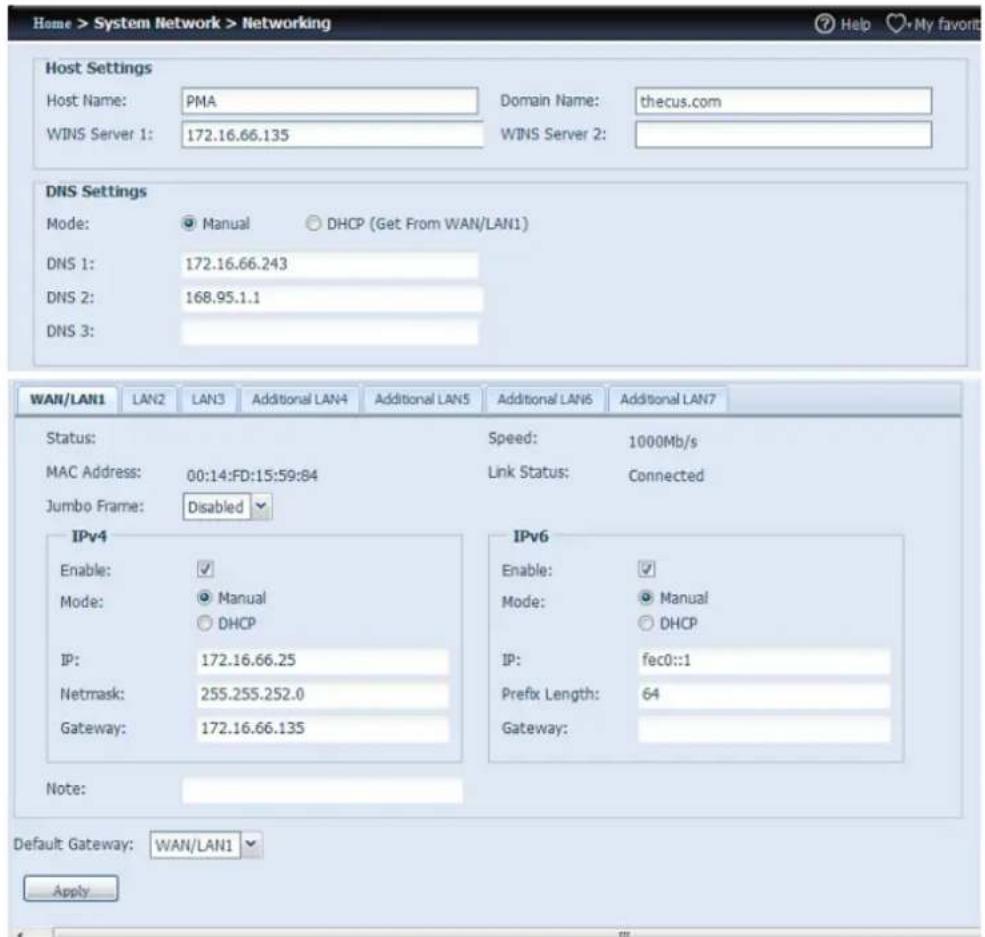Click the IPv6 Prefix Length field

click(x=765, y=695)
